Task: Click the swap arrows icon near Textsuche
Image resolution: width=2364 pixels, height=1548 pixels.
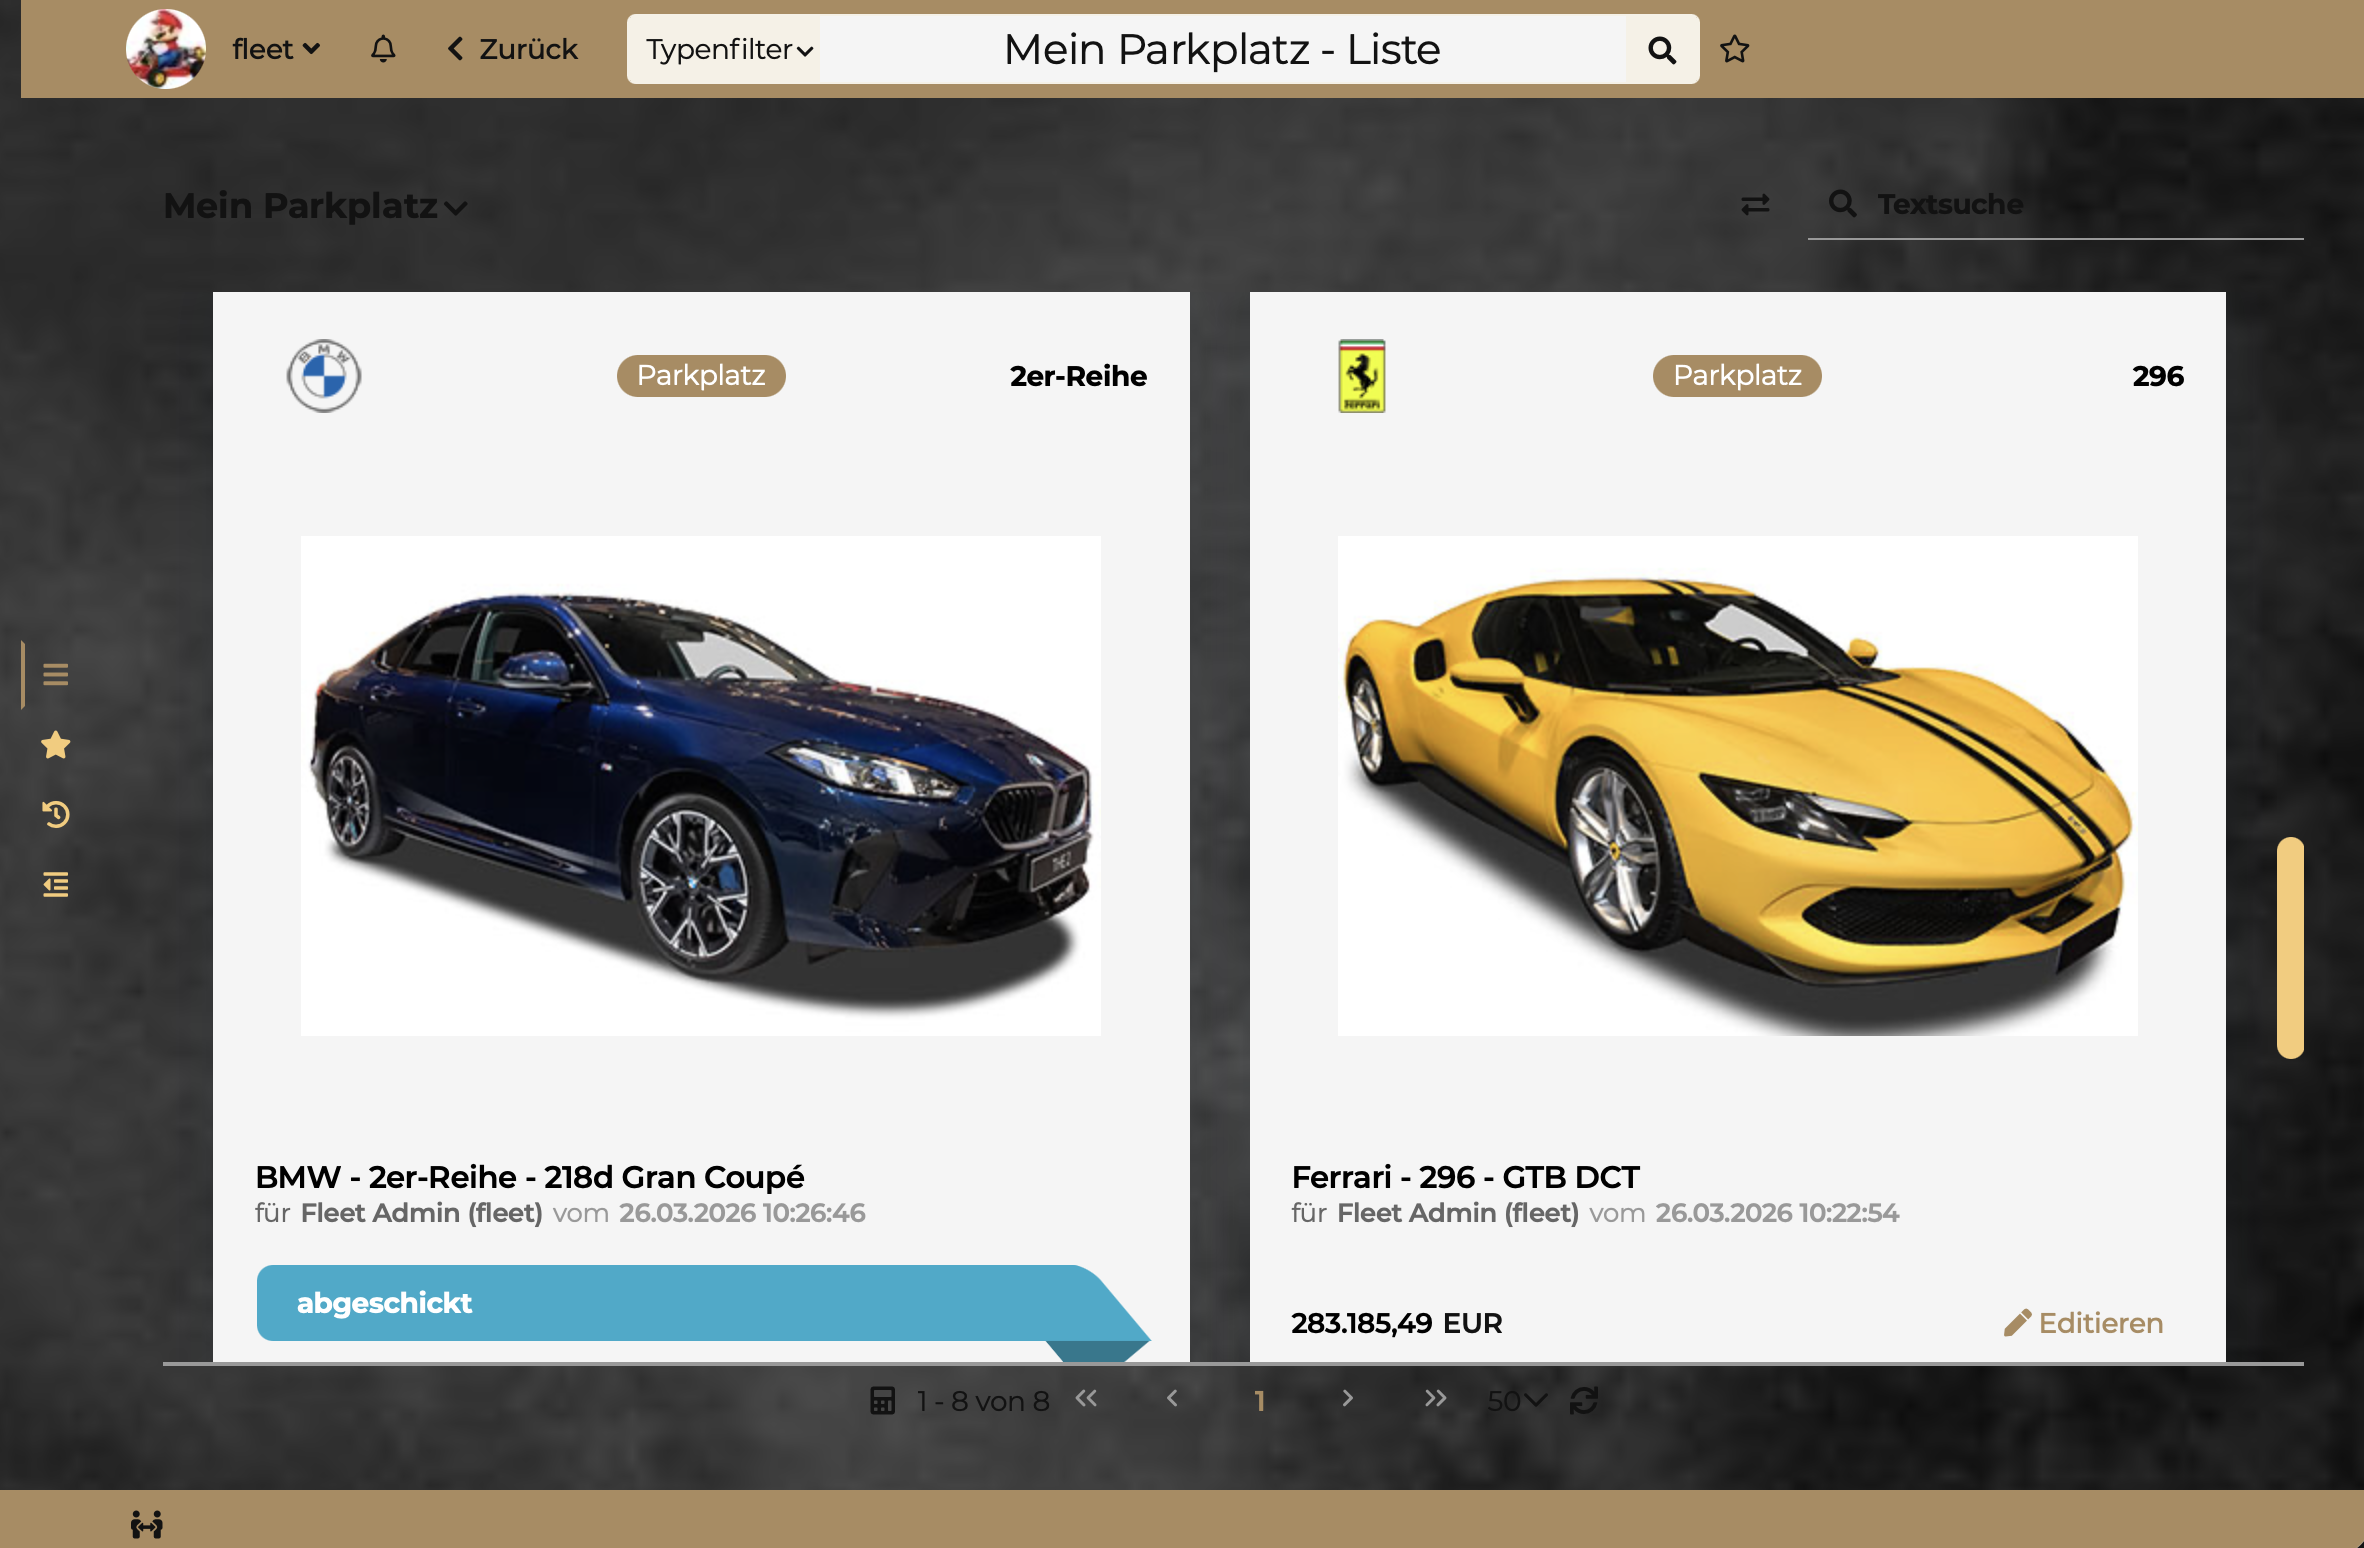Action: (1756, 205)
